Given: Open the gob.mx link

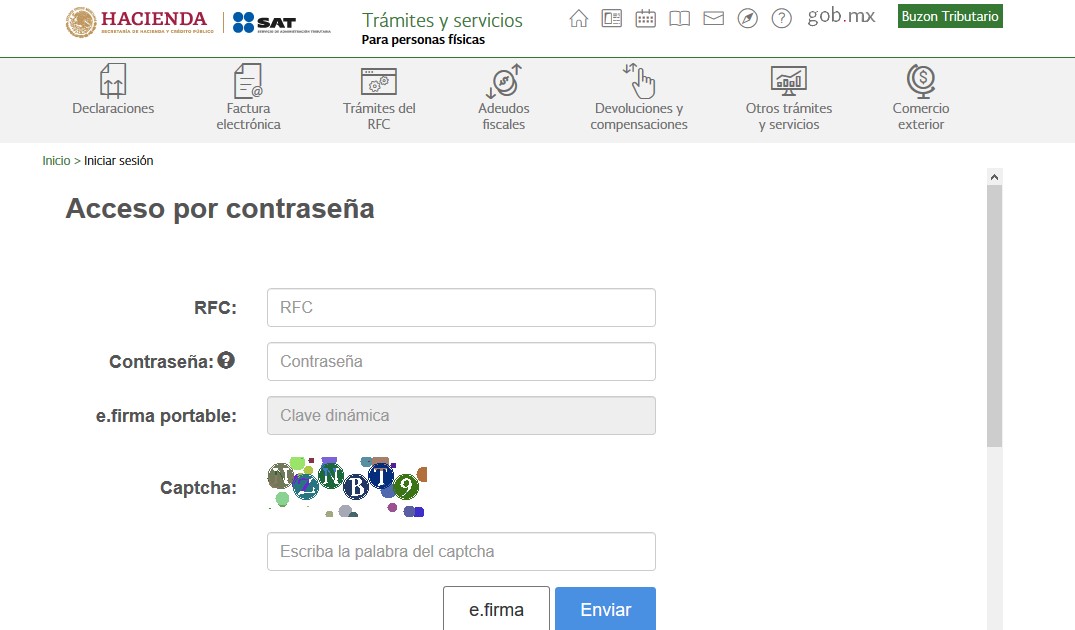Looking at the screenshot, I should click(841, 16).
